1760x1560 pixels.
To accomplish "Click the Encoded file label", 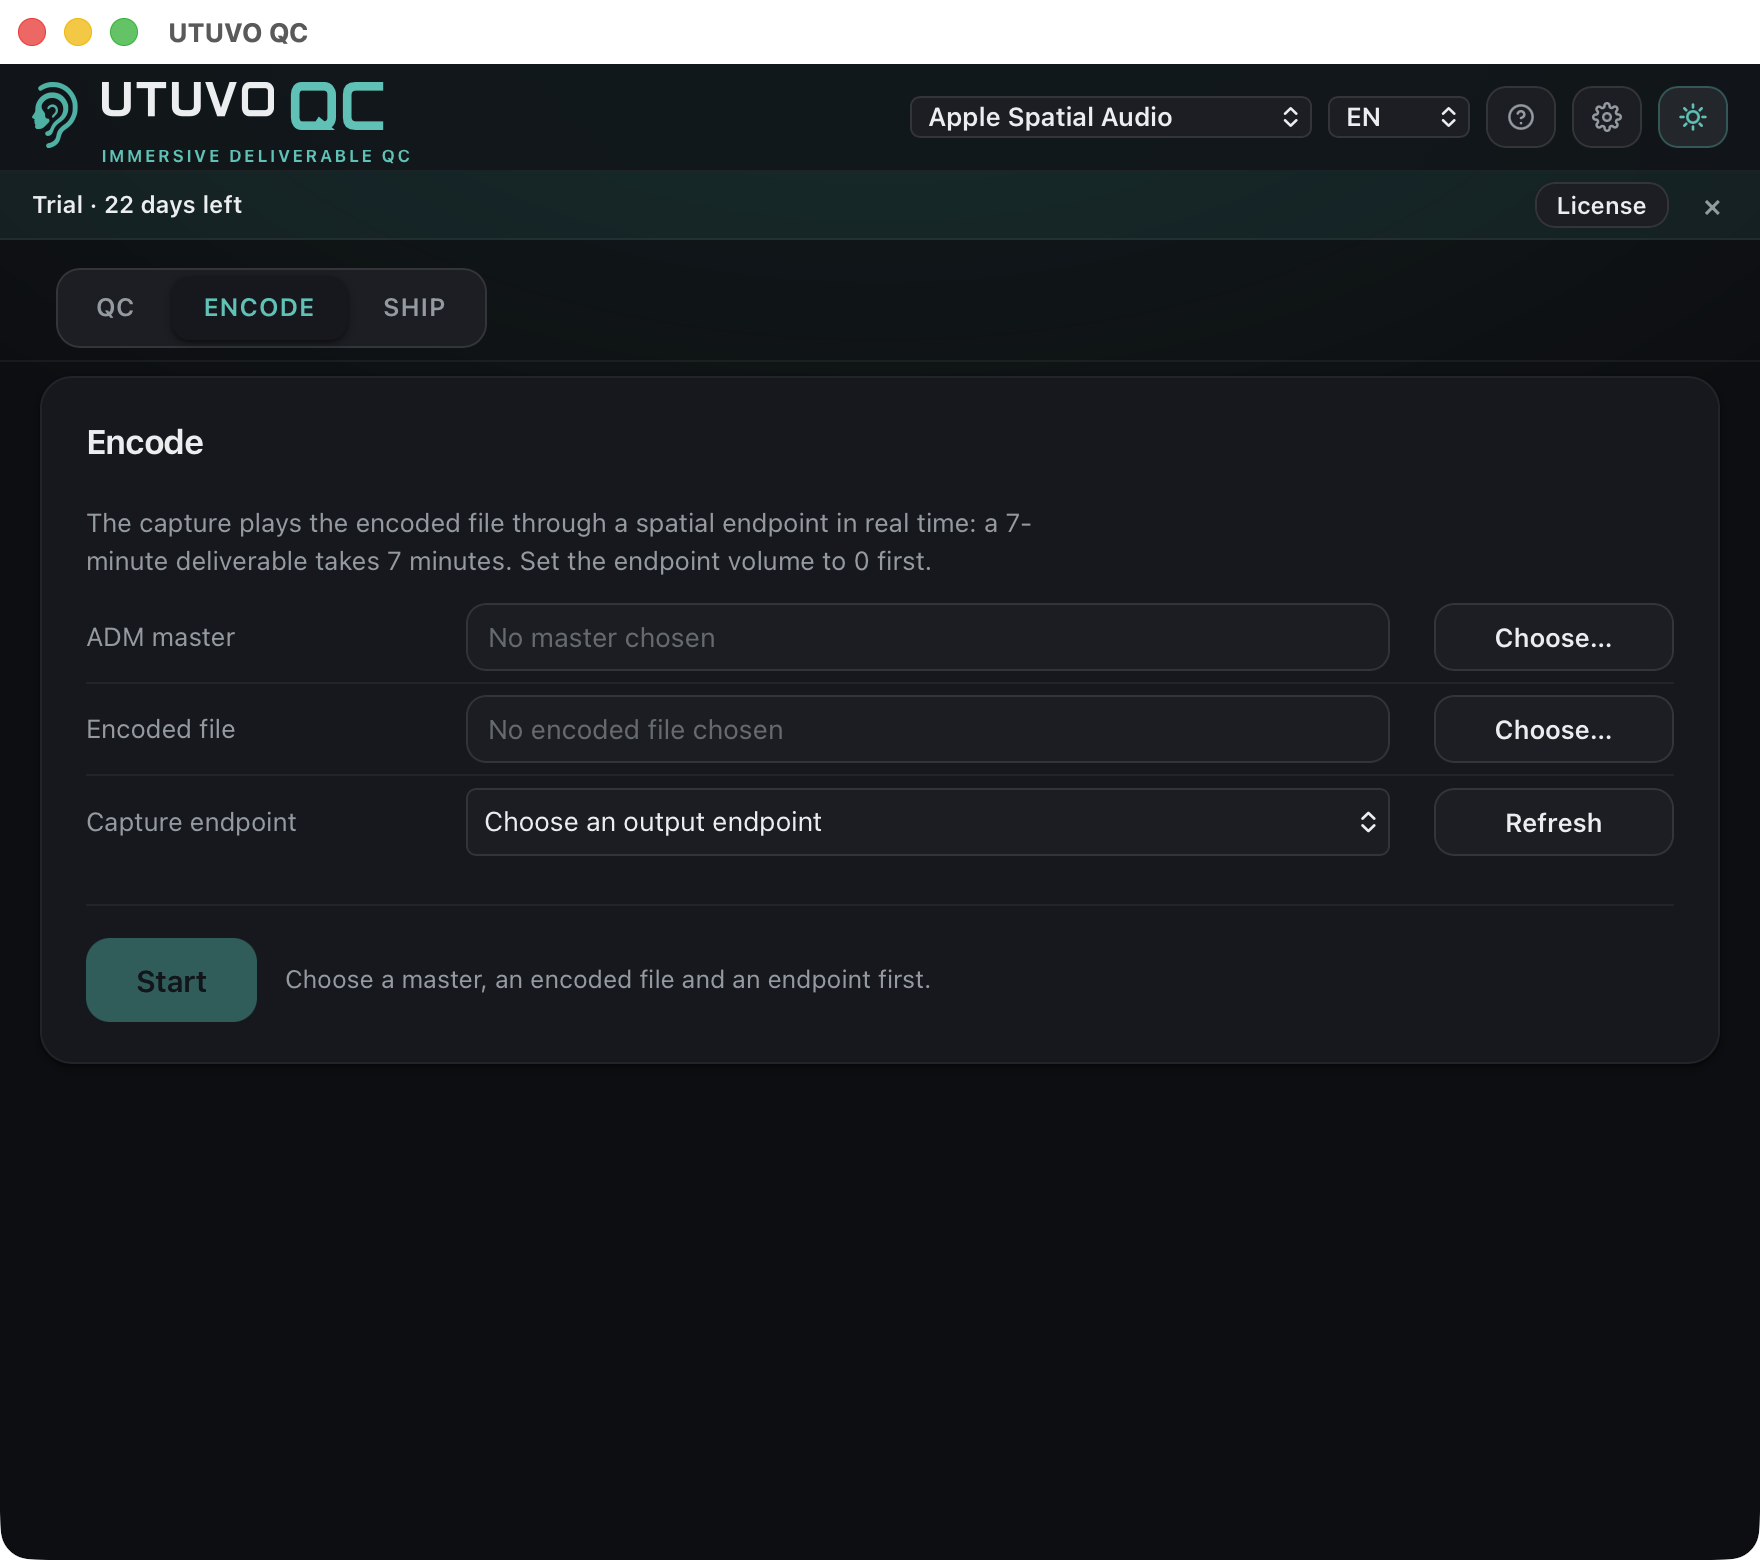I will [x=160, y=729].
